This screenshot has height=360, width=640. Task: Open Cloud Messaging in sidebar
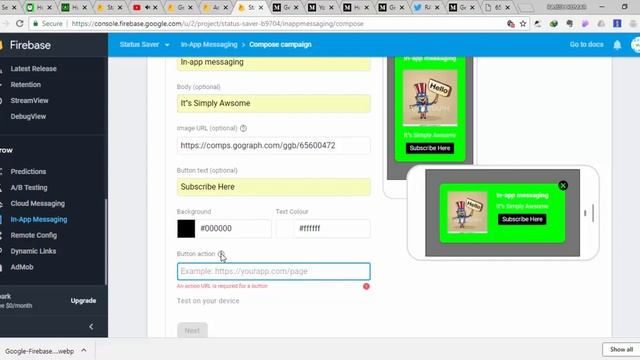tap(38, 203)
